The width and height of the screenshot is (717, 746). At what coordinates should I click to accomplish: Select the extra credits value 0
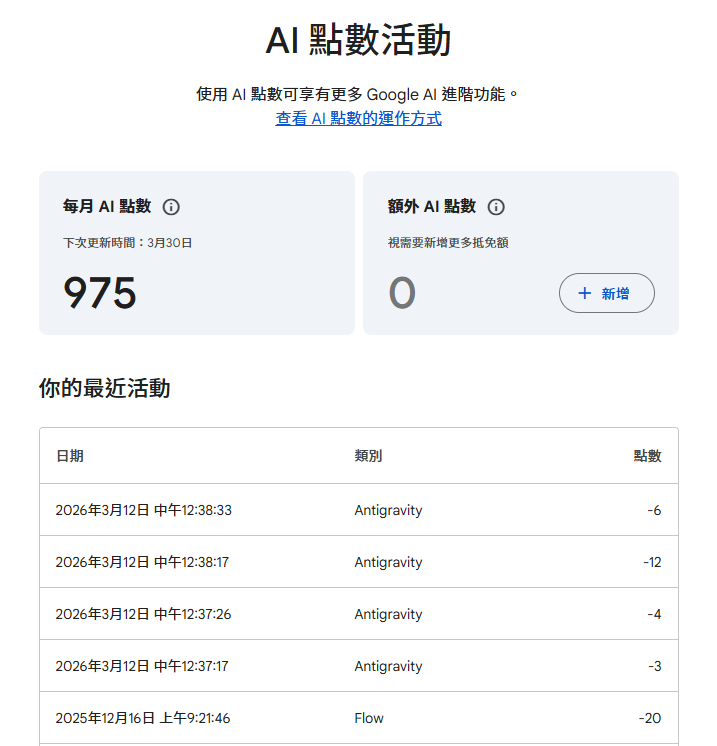coord(402,293)
